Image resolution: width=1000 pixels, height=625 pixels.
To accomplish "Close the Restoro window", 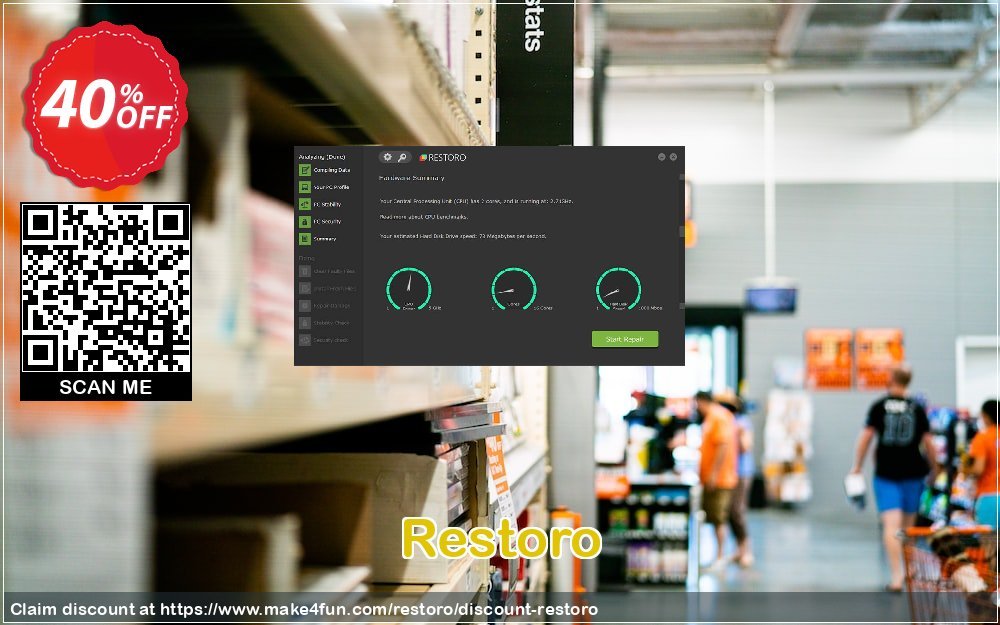I will click(673, 157).
